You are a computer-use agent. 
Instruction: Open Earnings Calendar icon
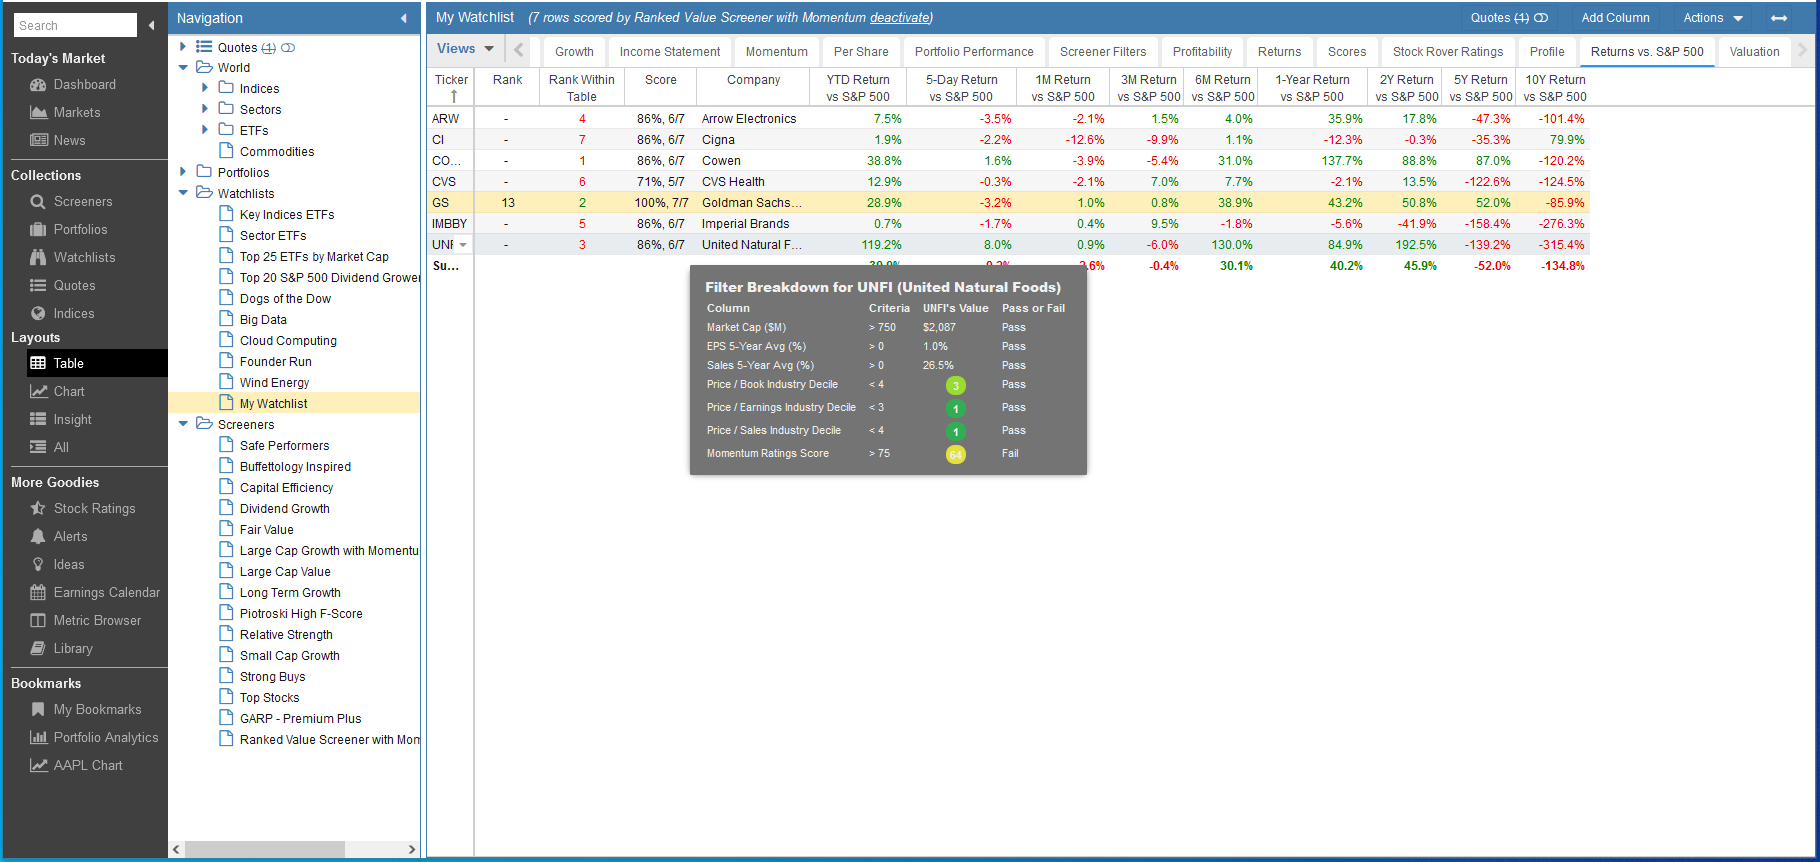click(39, 593)
